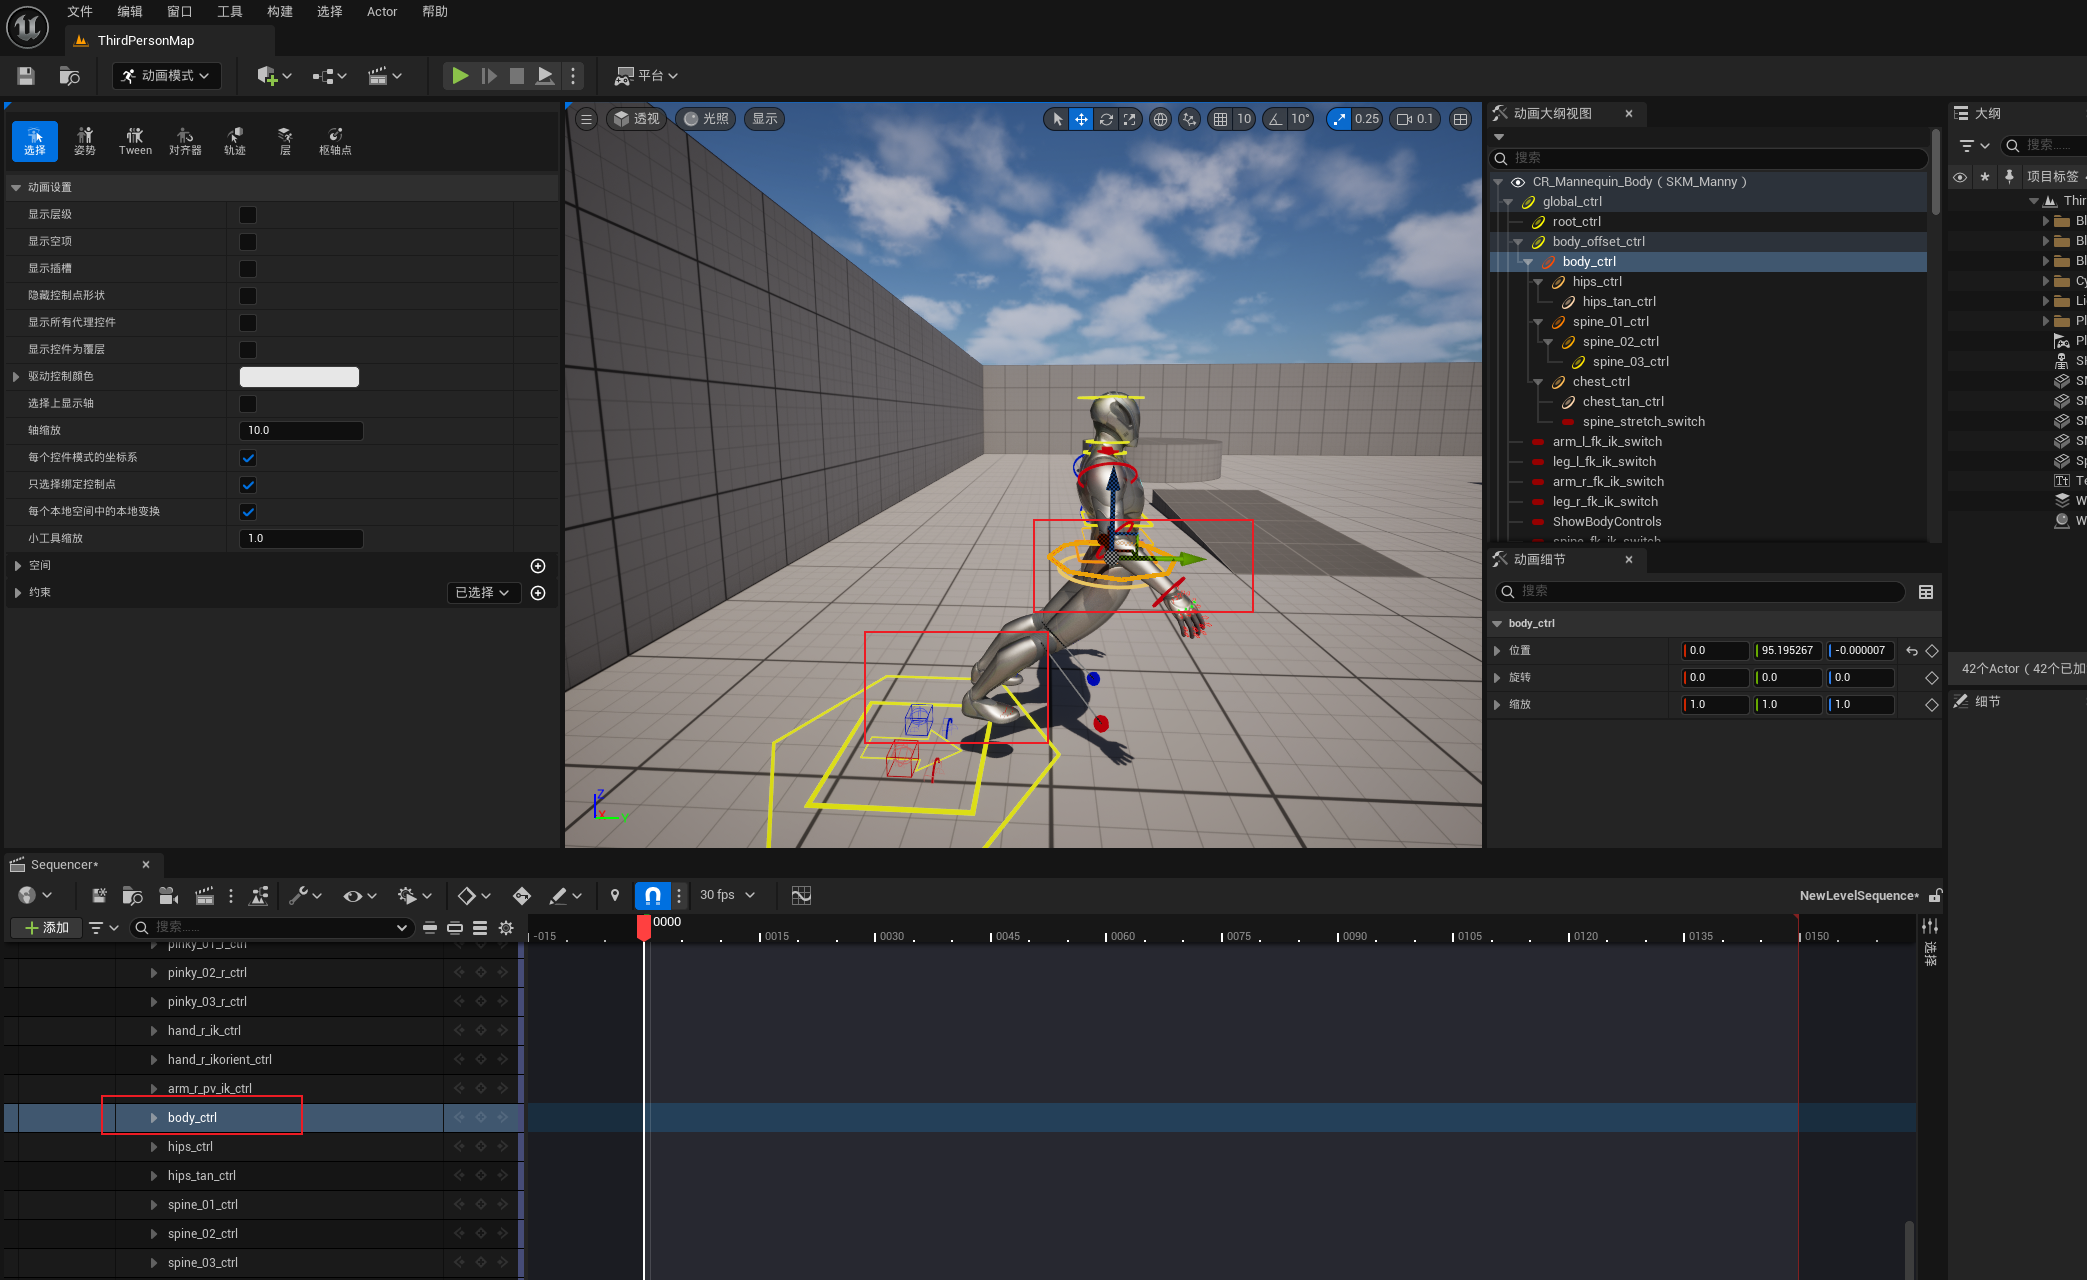Switch to the ThirdPersonMap tab
The height and width of the screenshot is (1280, 2087).
click(146, 41)
